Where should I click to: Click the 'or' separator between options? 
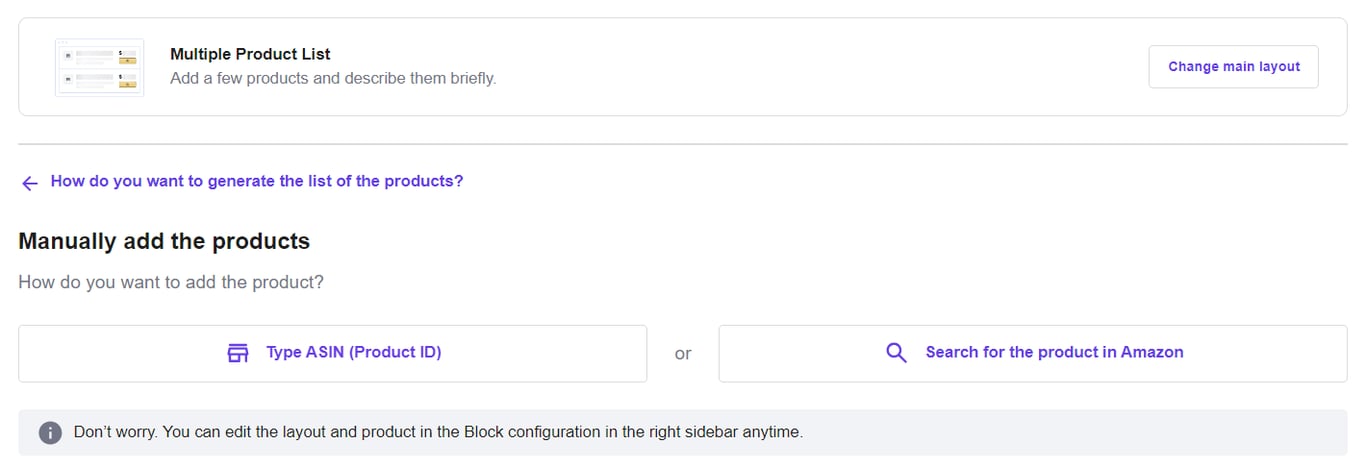click(x=683, y=354)
